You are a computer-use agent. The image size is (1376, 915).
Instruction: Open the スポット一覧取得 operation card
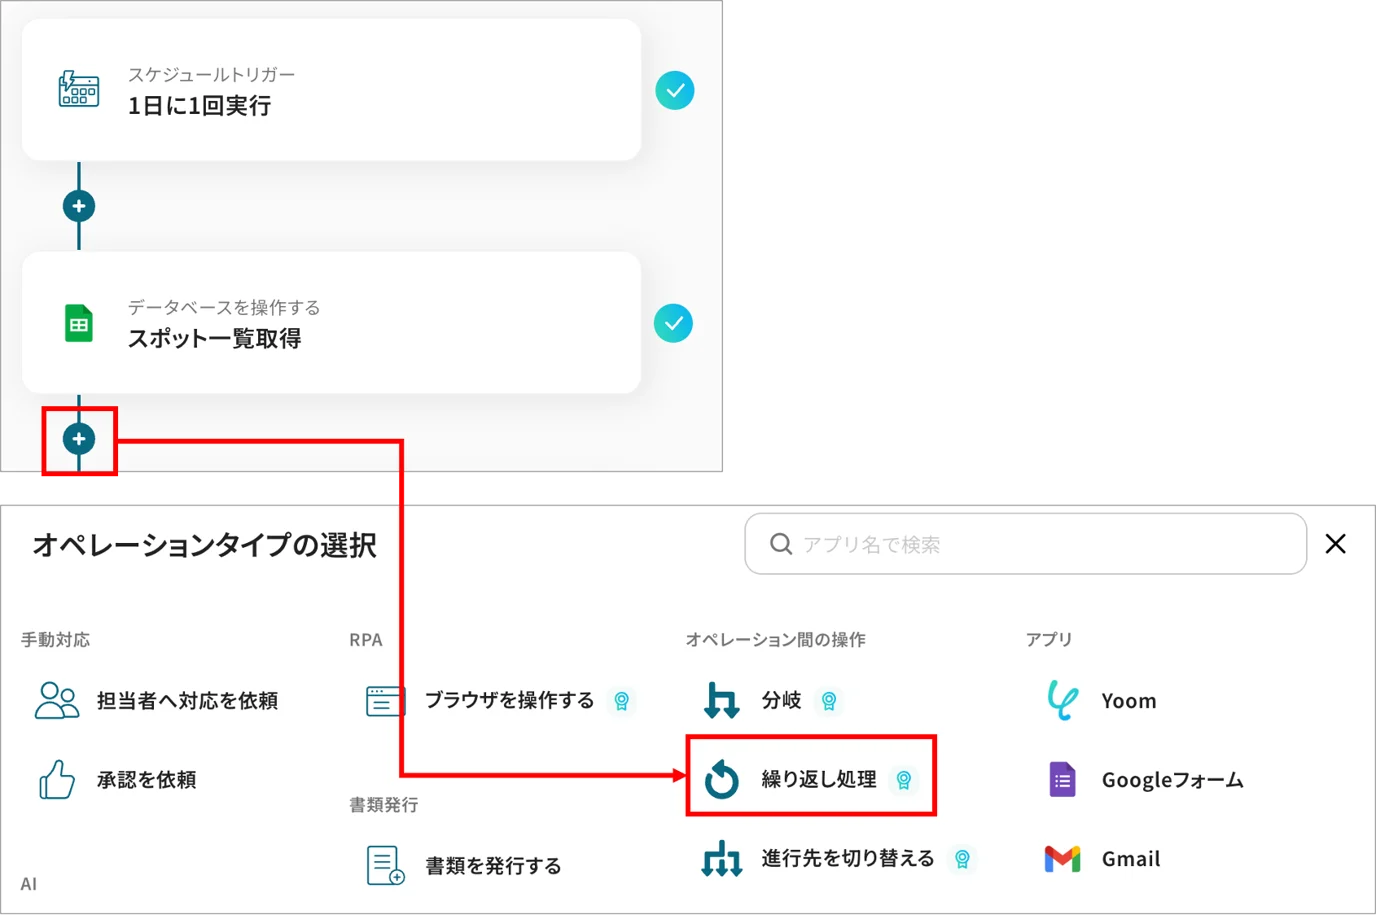tap(331, 322)
